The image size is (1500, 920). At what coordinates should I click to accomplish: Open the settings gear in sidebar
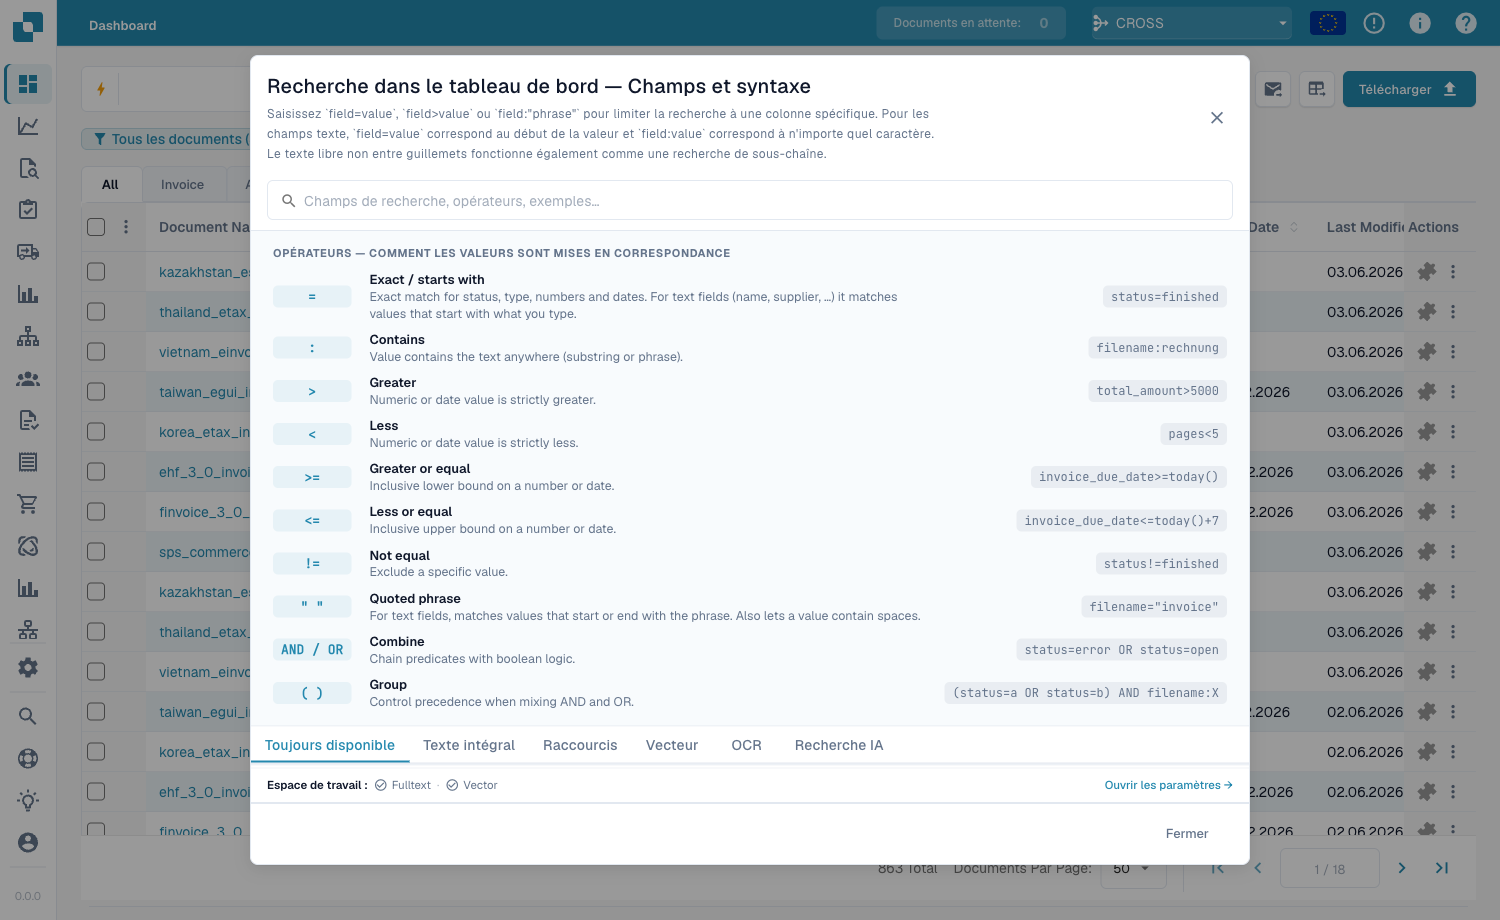[28, 667]
